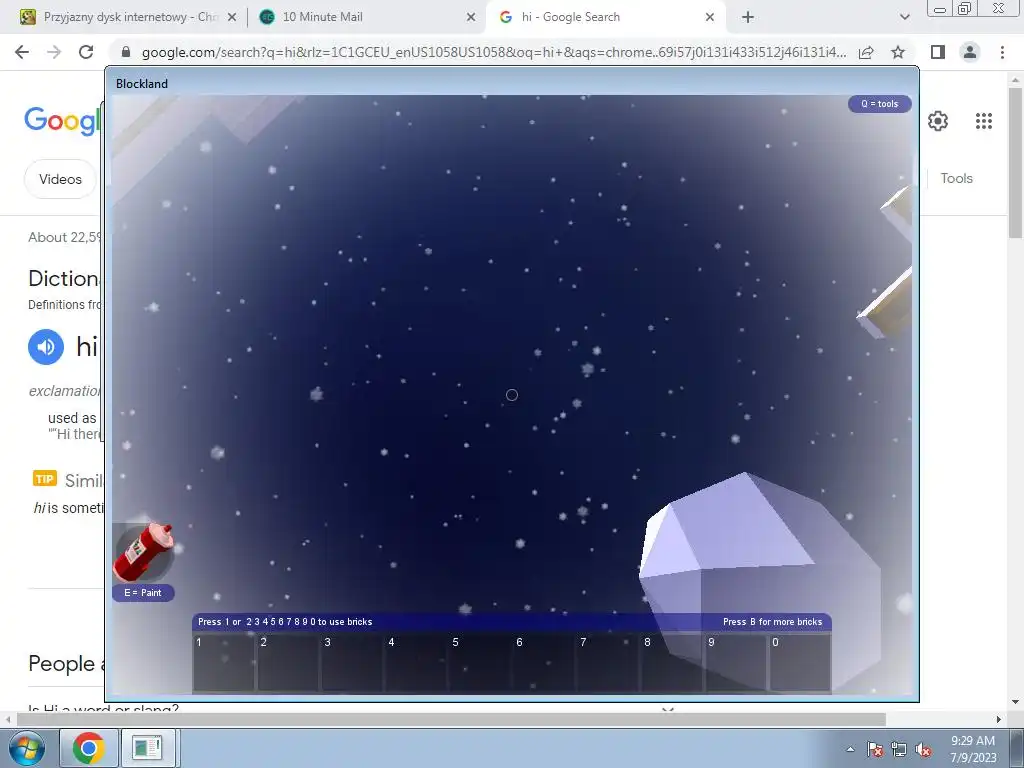Close the 'hi - Google Search' tab
This screenshot has height=768, width=1024.
[710, 17]
